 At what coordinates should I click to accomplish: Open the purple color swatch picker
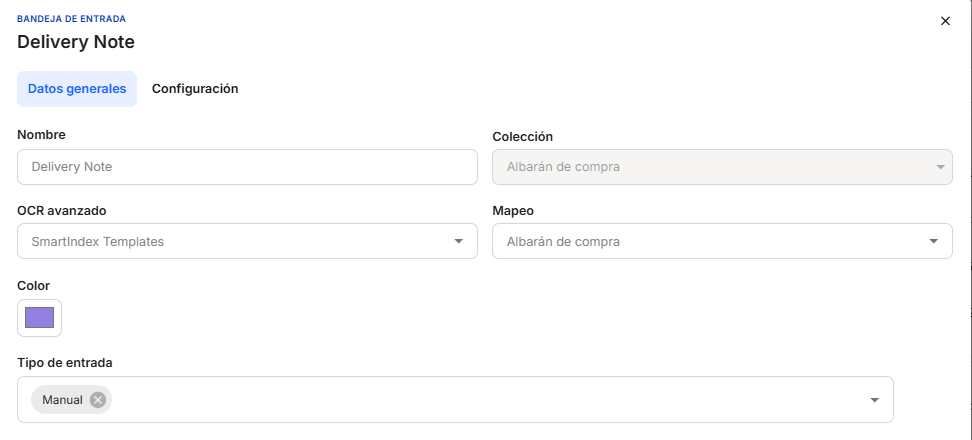click(x=39, y=318)
